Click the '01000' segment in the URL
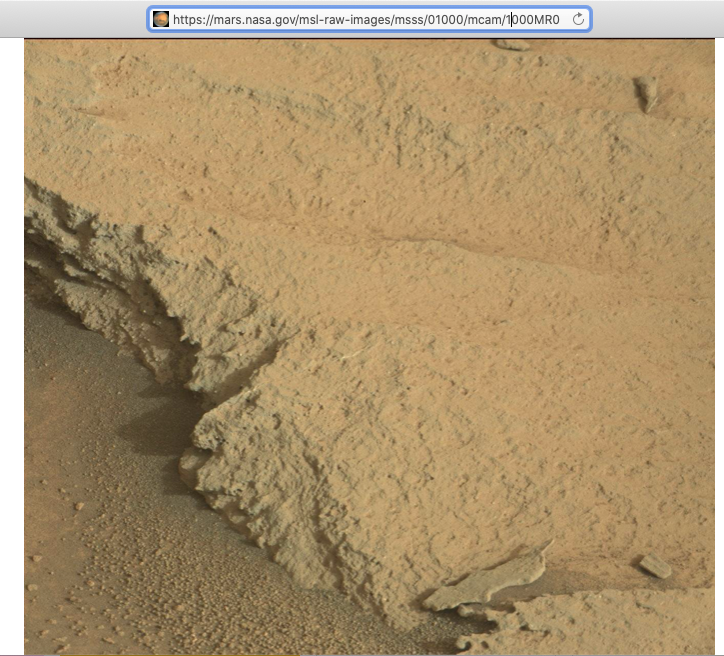The width and height of the screenshot is (724, 656). tap(443, 19)
